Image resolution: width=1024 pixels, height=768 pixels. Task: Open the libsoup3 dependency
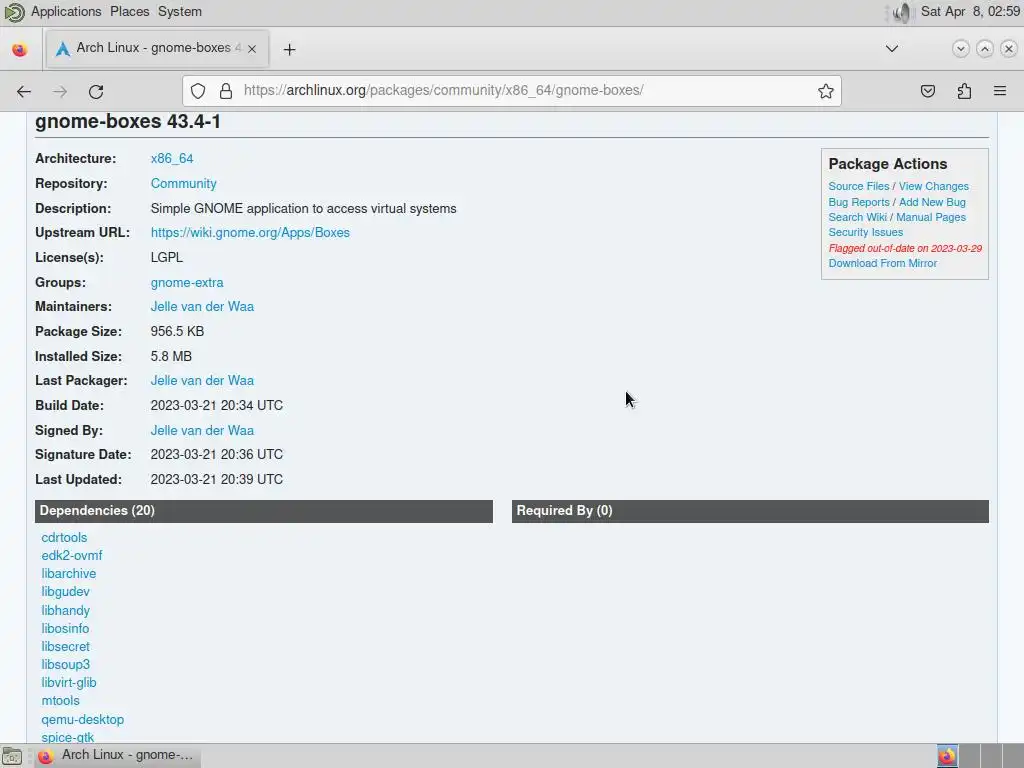[65, 665]
